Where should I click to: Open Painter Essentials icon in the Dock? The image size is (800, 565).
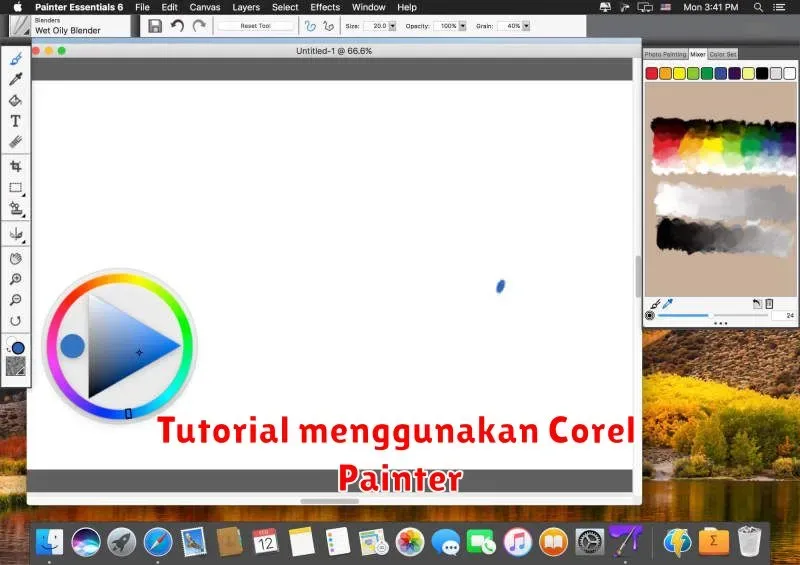pyautogui.click(x=626, y=542)
